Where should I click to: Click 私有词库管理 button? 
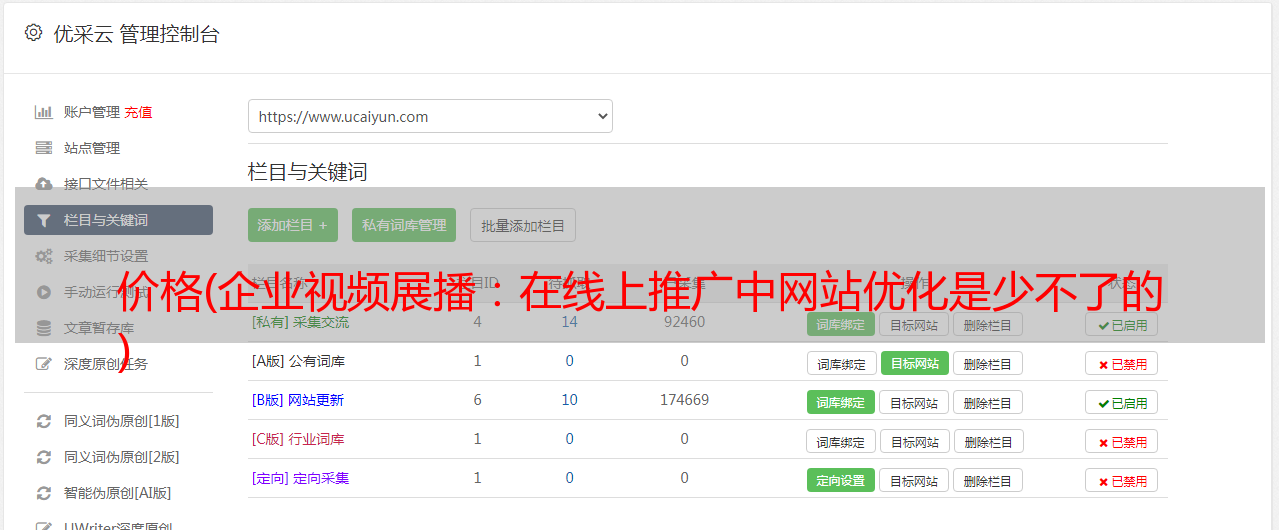404,225
